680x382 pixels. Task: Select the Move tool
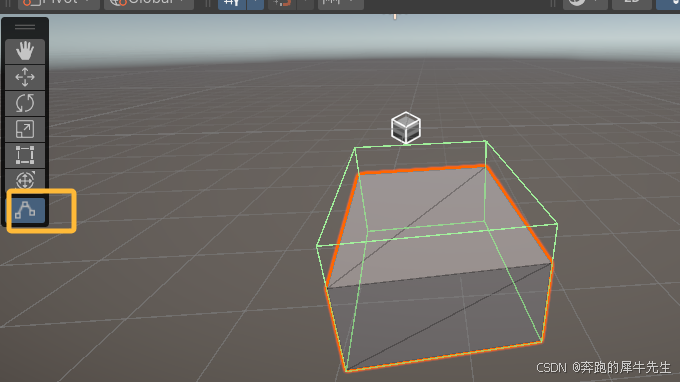[x=25, y=77]
